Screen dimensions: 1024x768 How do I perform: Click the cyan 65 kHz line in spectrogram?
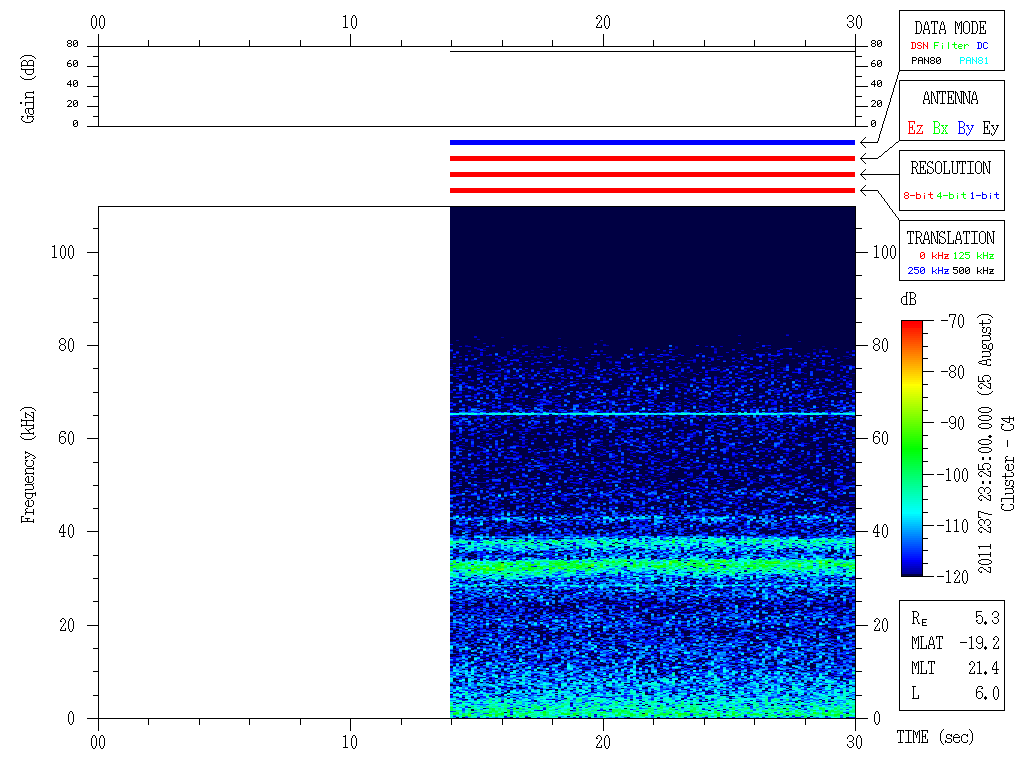coord(652,414)
